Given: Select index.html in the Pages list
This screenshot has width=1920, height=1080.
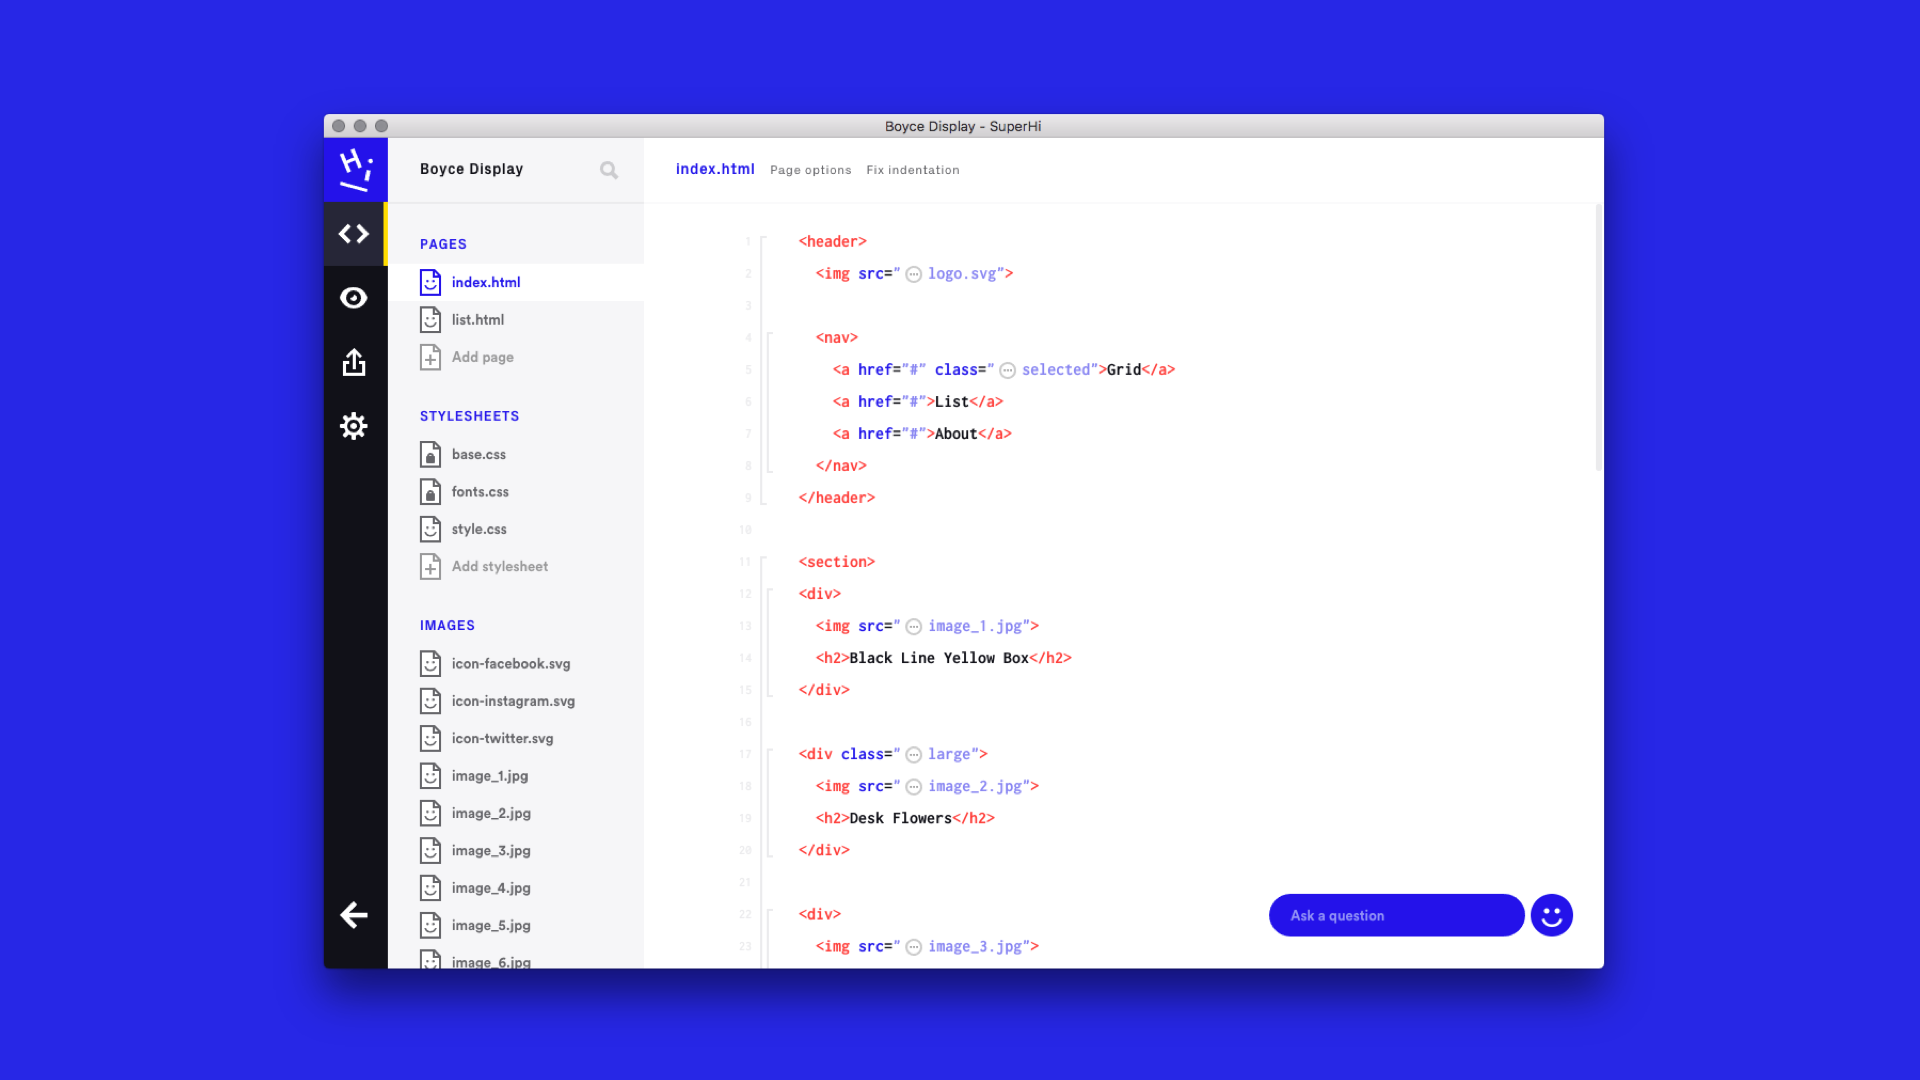Looking at the screenshot, I should point(516,283).
